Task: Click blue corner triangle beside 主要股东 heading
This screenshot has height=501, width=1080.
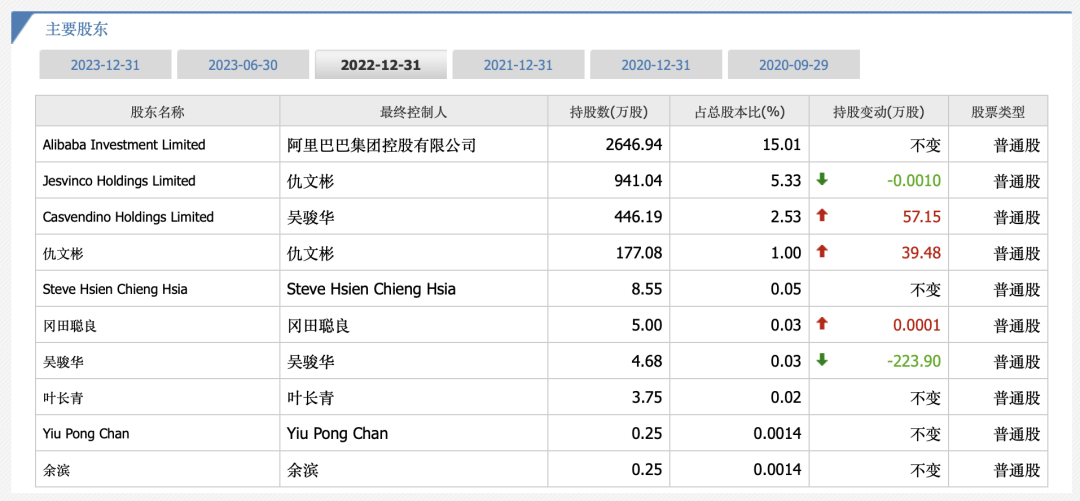Action: (22, 26)
